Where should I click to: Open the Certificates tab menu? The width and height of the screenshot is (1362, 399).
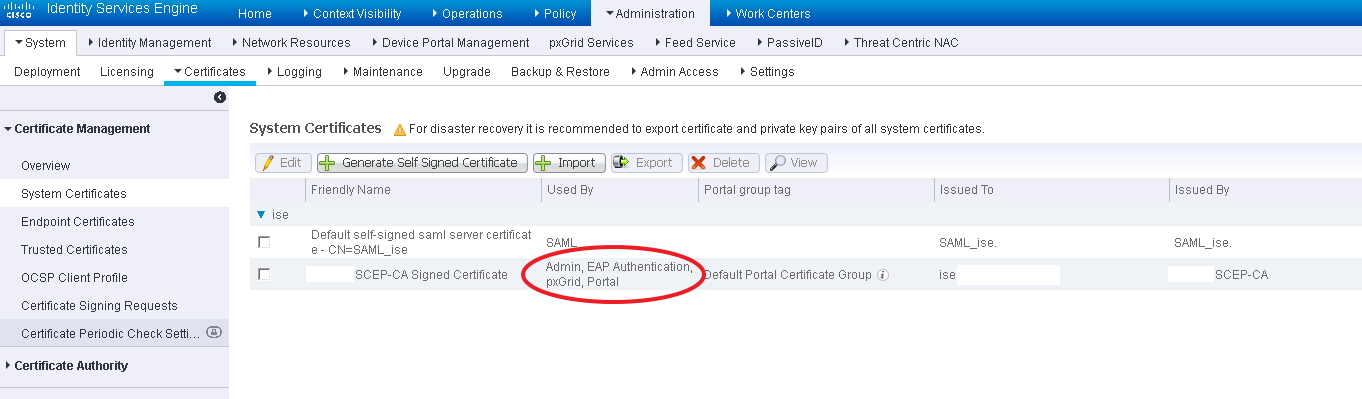pyautogui.click(x=209, y=72)
